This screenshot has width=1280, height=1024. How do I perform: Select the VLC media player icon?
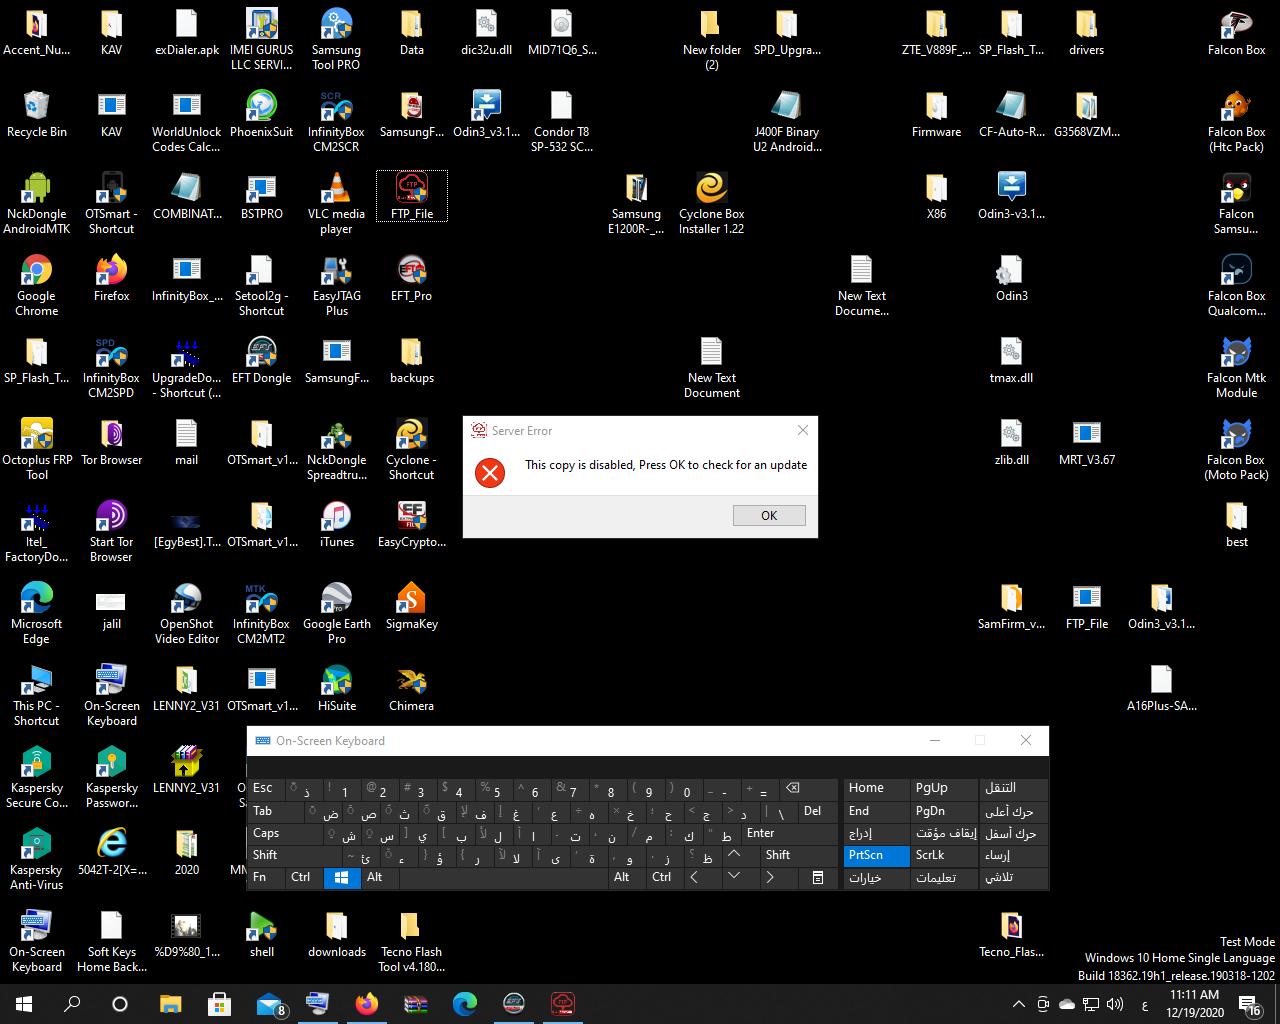tap(337, 202)
